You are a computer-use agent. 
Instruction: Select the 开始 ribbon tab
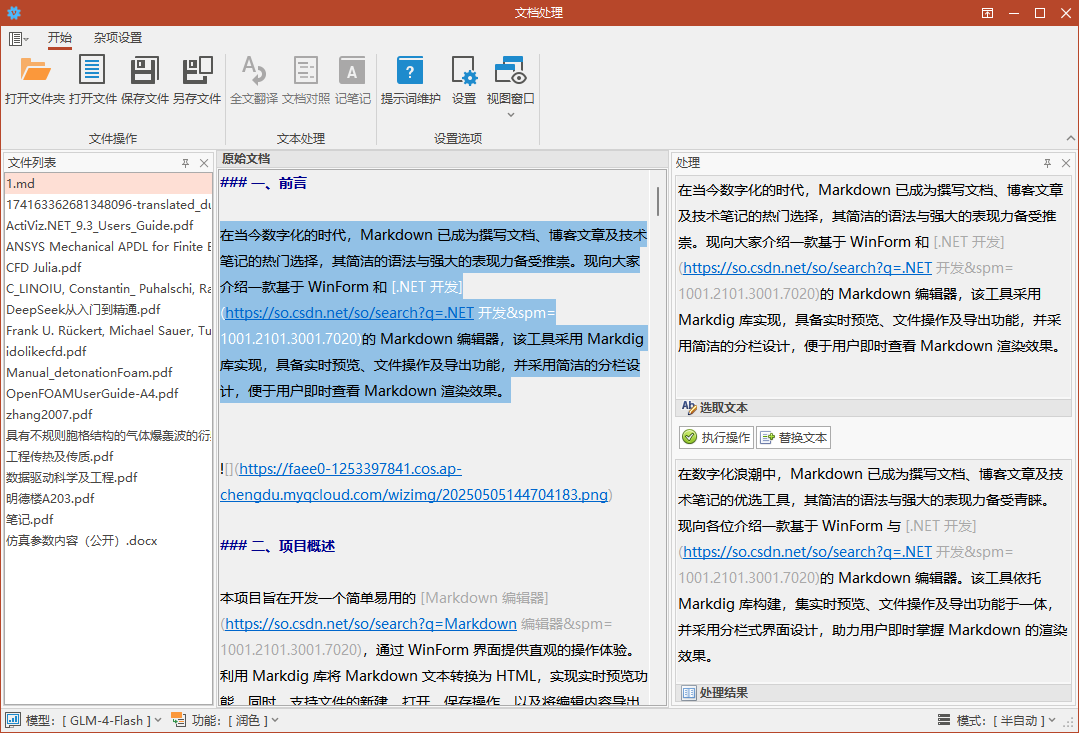click(x=60, y=38)
